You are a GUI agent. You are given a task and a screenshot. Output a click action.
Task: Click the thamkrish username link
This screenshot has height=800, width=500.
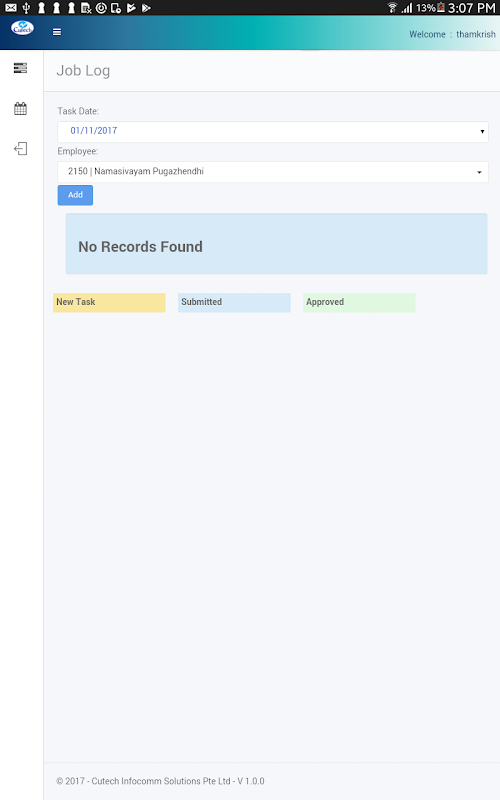476,34
